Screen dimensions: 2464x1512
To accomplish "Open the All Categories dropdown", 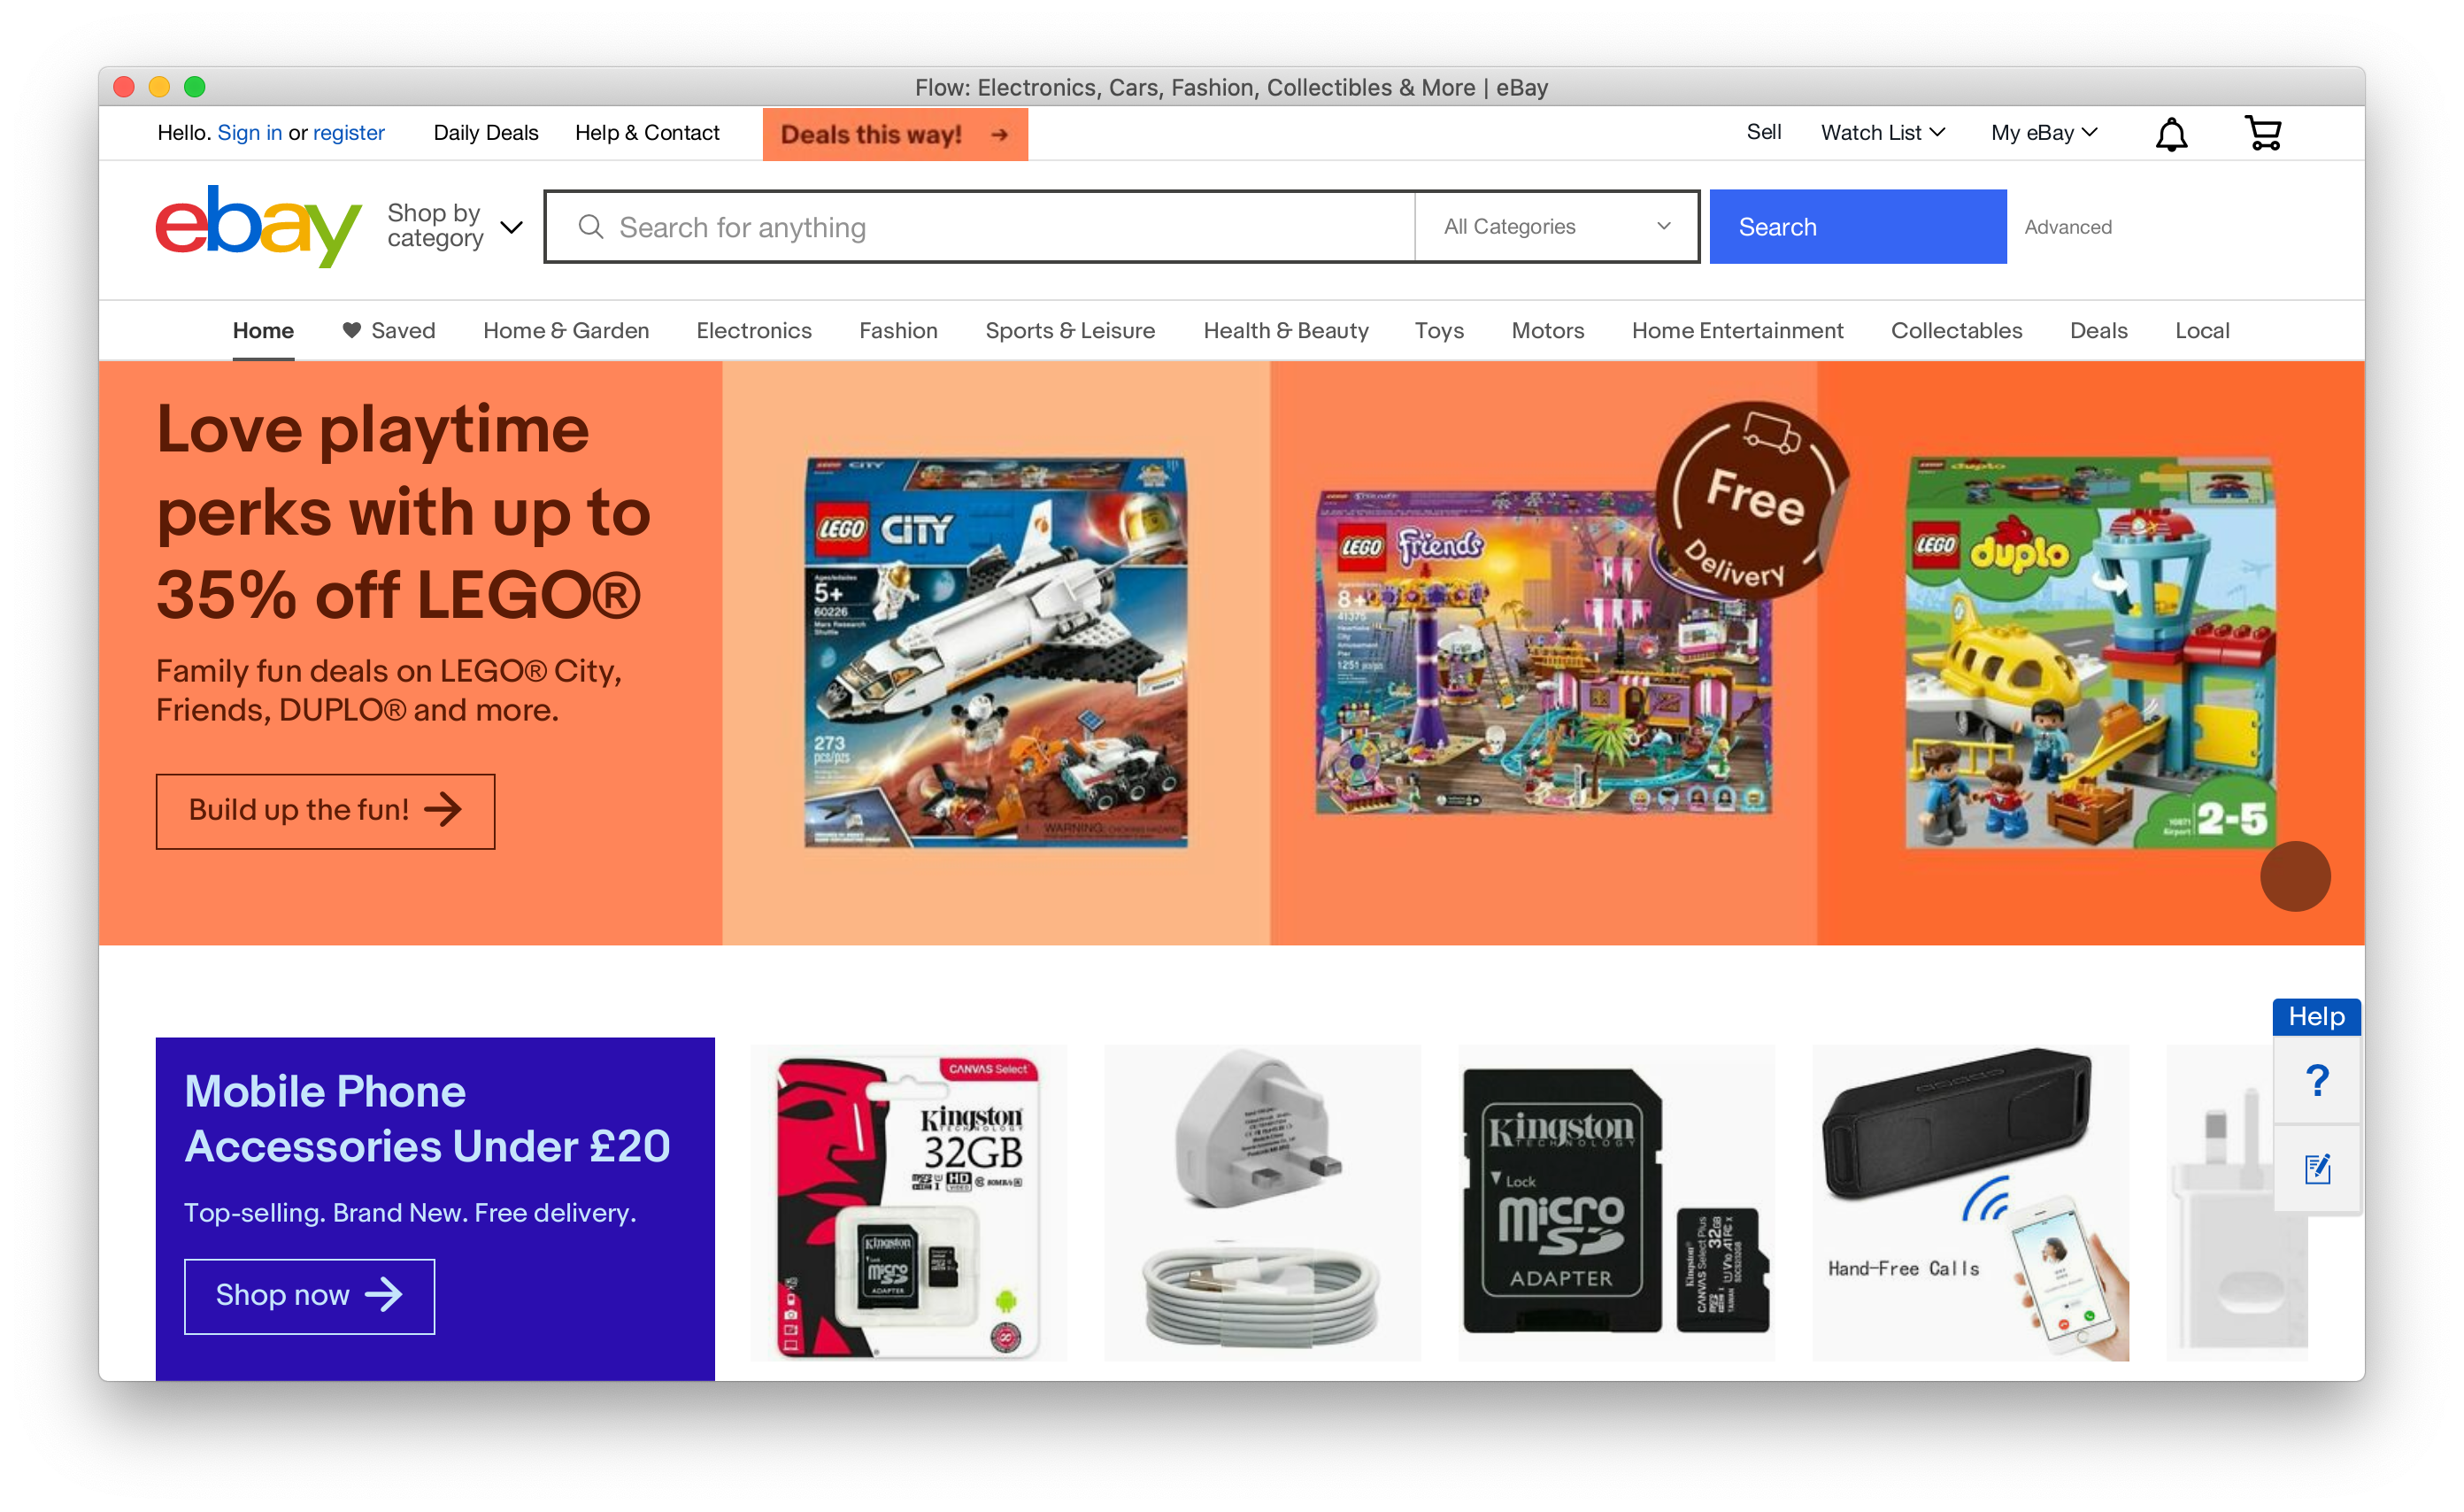I will click(x=1557, y=227).
